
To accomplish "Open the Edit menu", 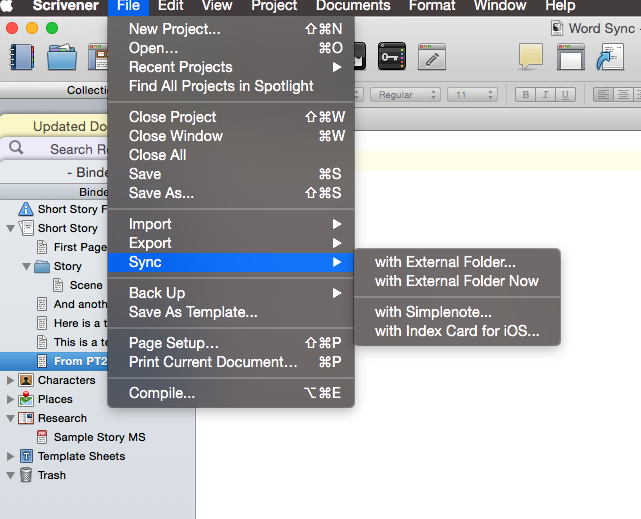I will pos(170,7).
